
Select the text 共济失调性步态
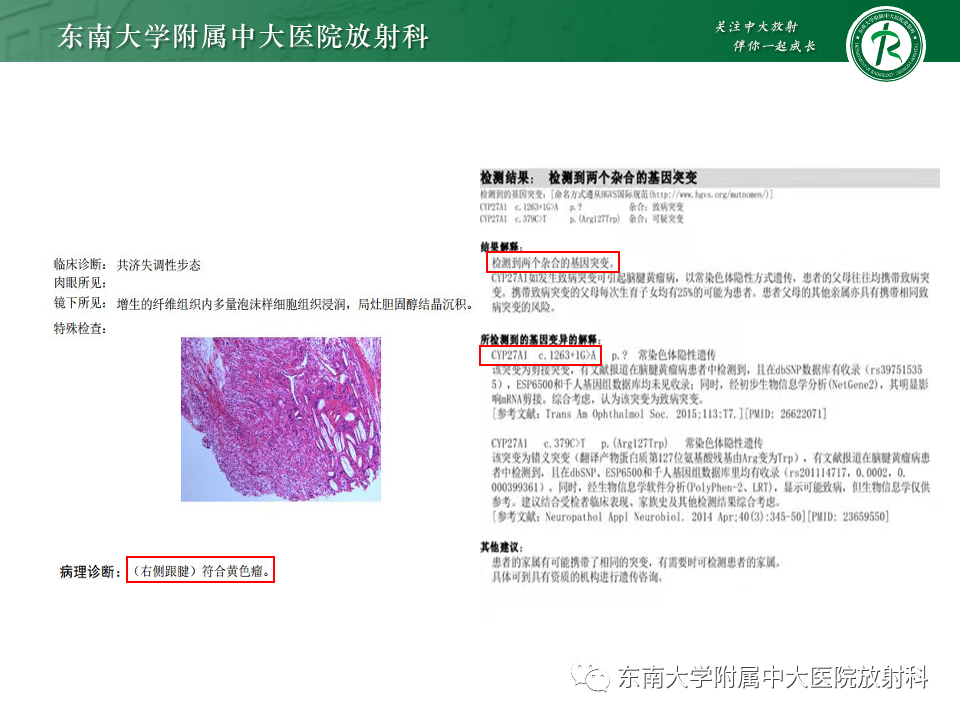tap(159, 265)
